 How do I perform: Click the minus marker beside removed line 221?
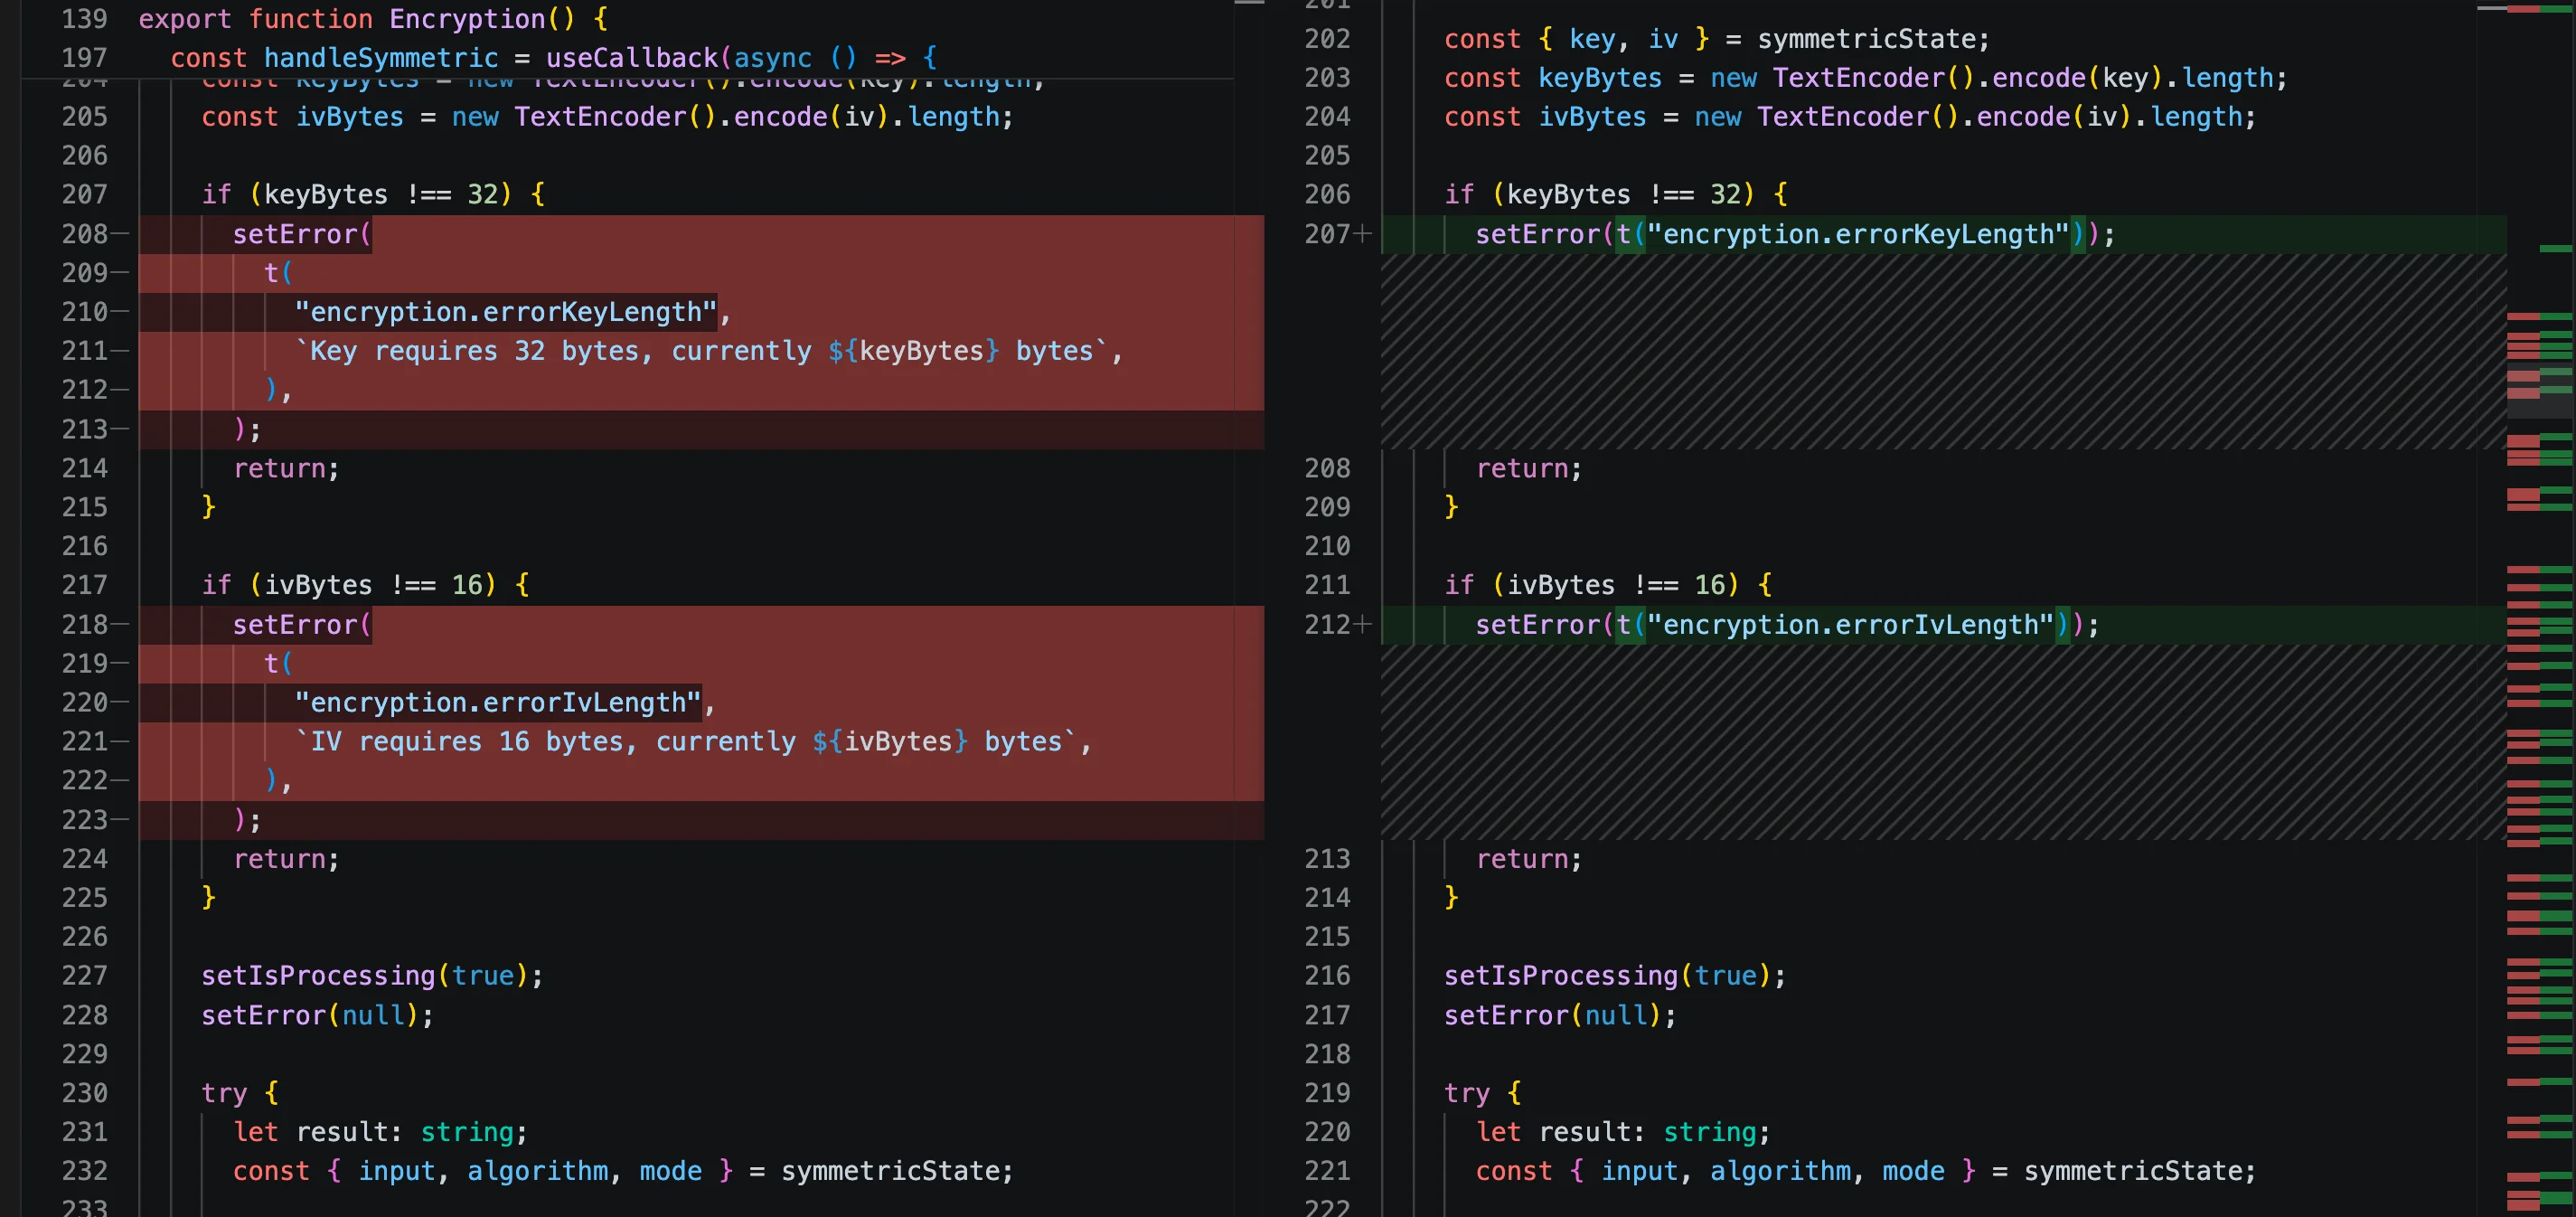click(121, 742)
